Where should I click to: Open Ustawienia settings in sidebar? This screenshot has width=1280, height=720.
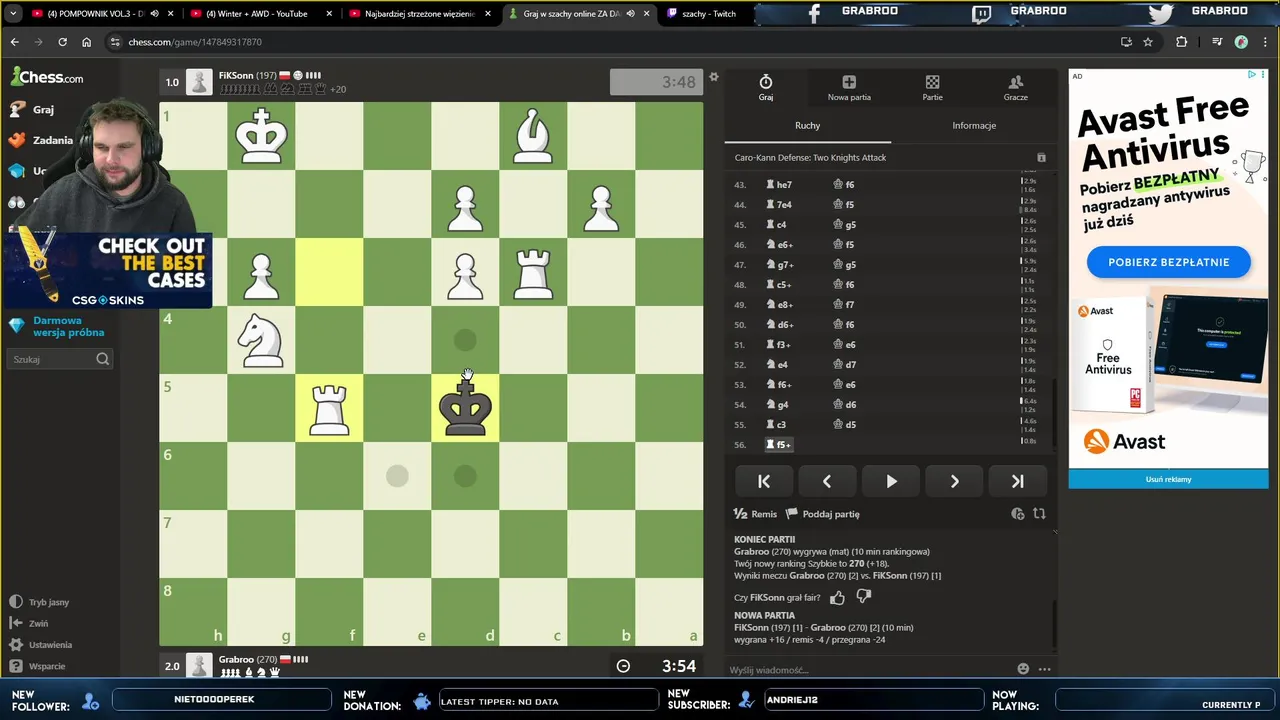[x=41, y=645]
